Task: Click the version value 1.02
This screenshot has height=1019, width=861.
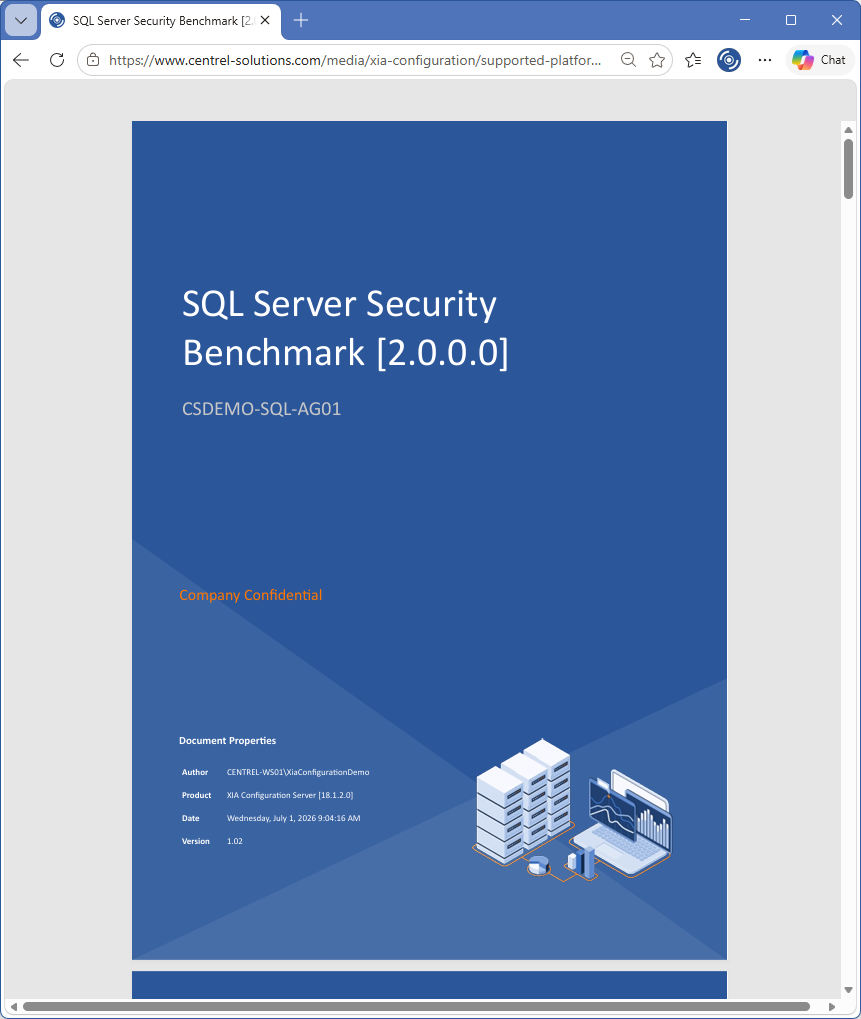Action: click(x=235, y=841)
